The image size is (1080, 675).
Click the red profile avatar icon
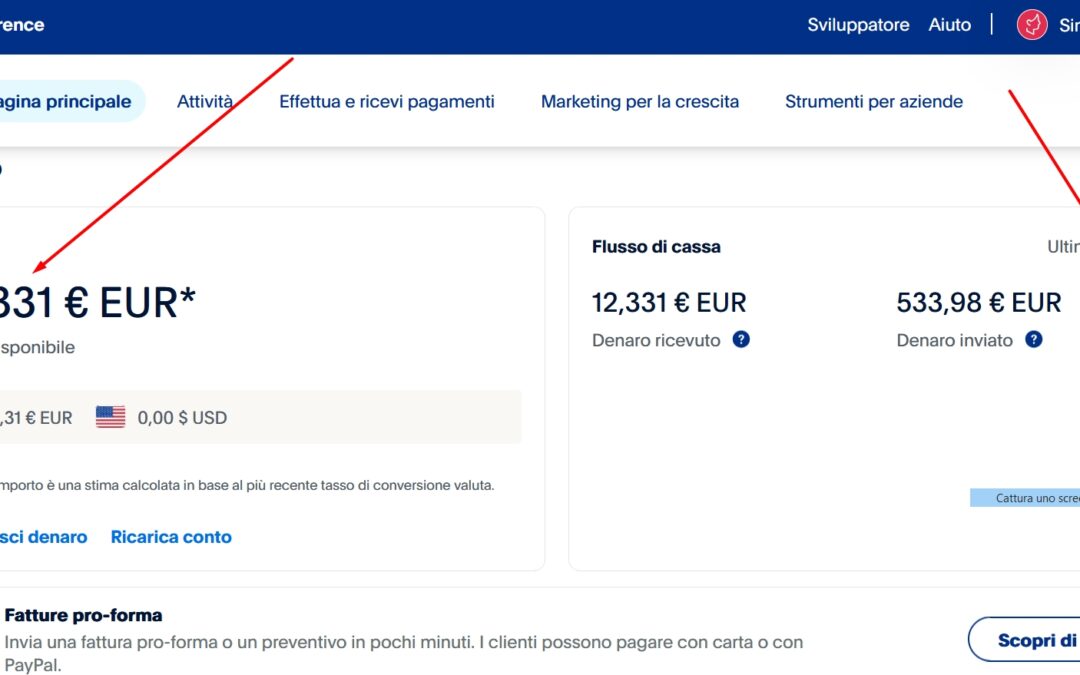(x=1032, y=25)
